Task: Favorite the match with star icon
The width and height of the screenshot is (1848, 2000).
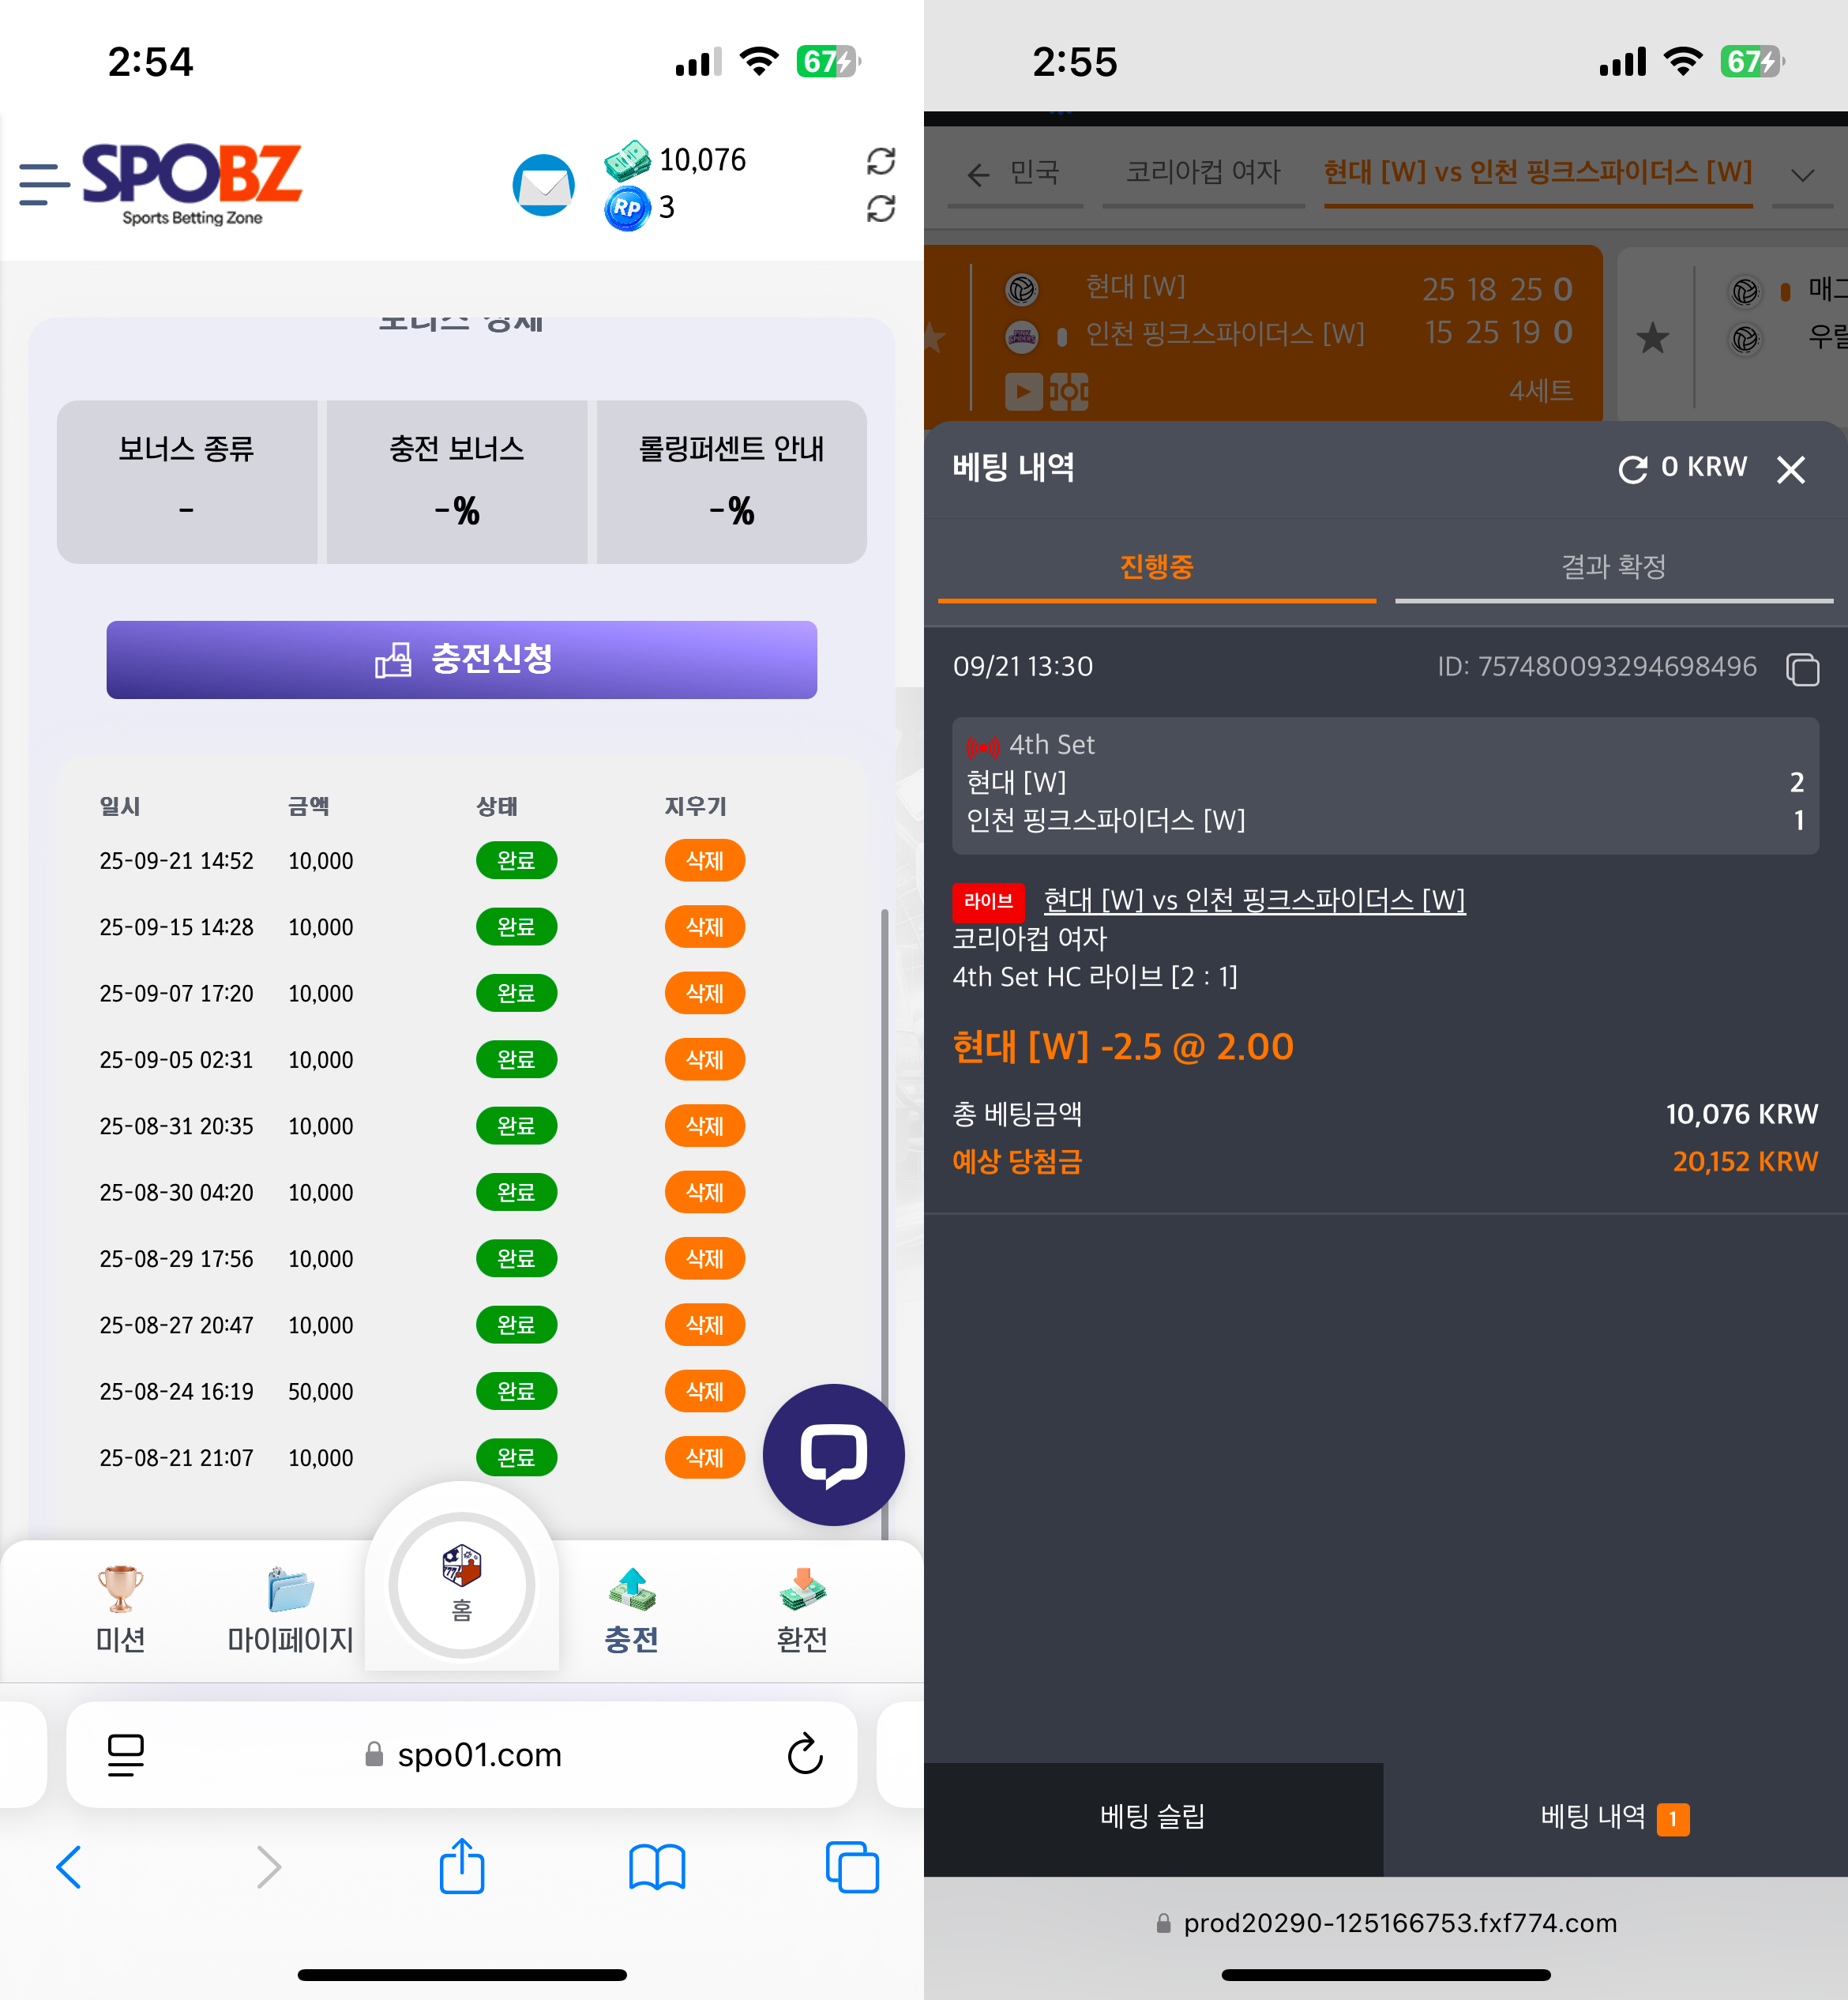Action: [1652, 338]
